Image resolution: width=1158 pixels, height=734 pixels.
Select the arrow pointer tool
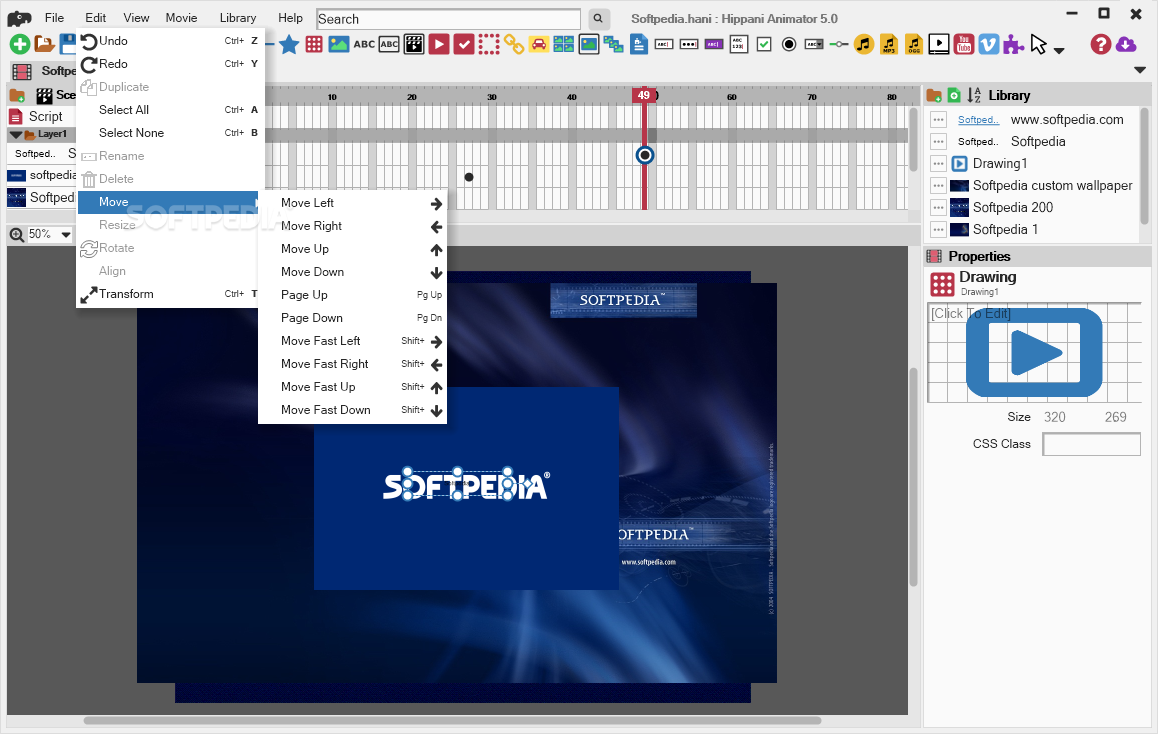click(1038, 44)
